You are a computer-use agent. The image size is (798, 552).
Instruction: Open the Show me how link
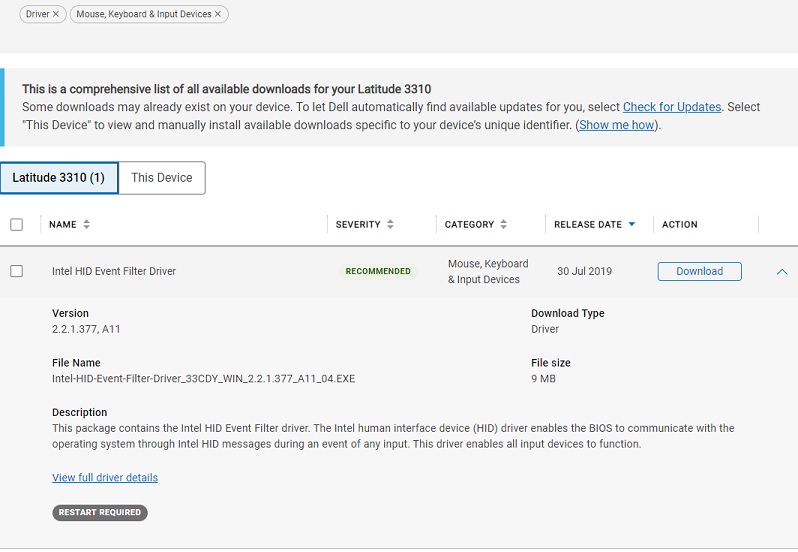pyautogui.click(x=617, y=125)
